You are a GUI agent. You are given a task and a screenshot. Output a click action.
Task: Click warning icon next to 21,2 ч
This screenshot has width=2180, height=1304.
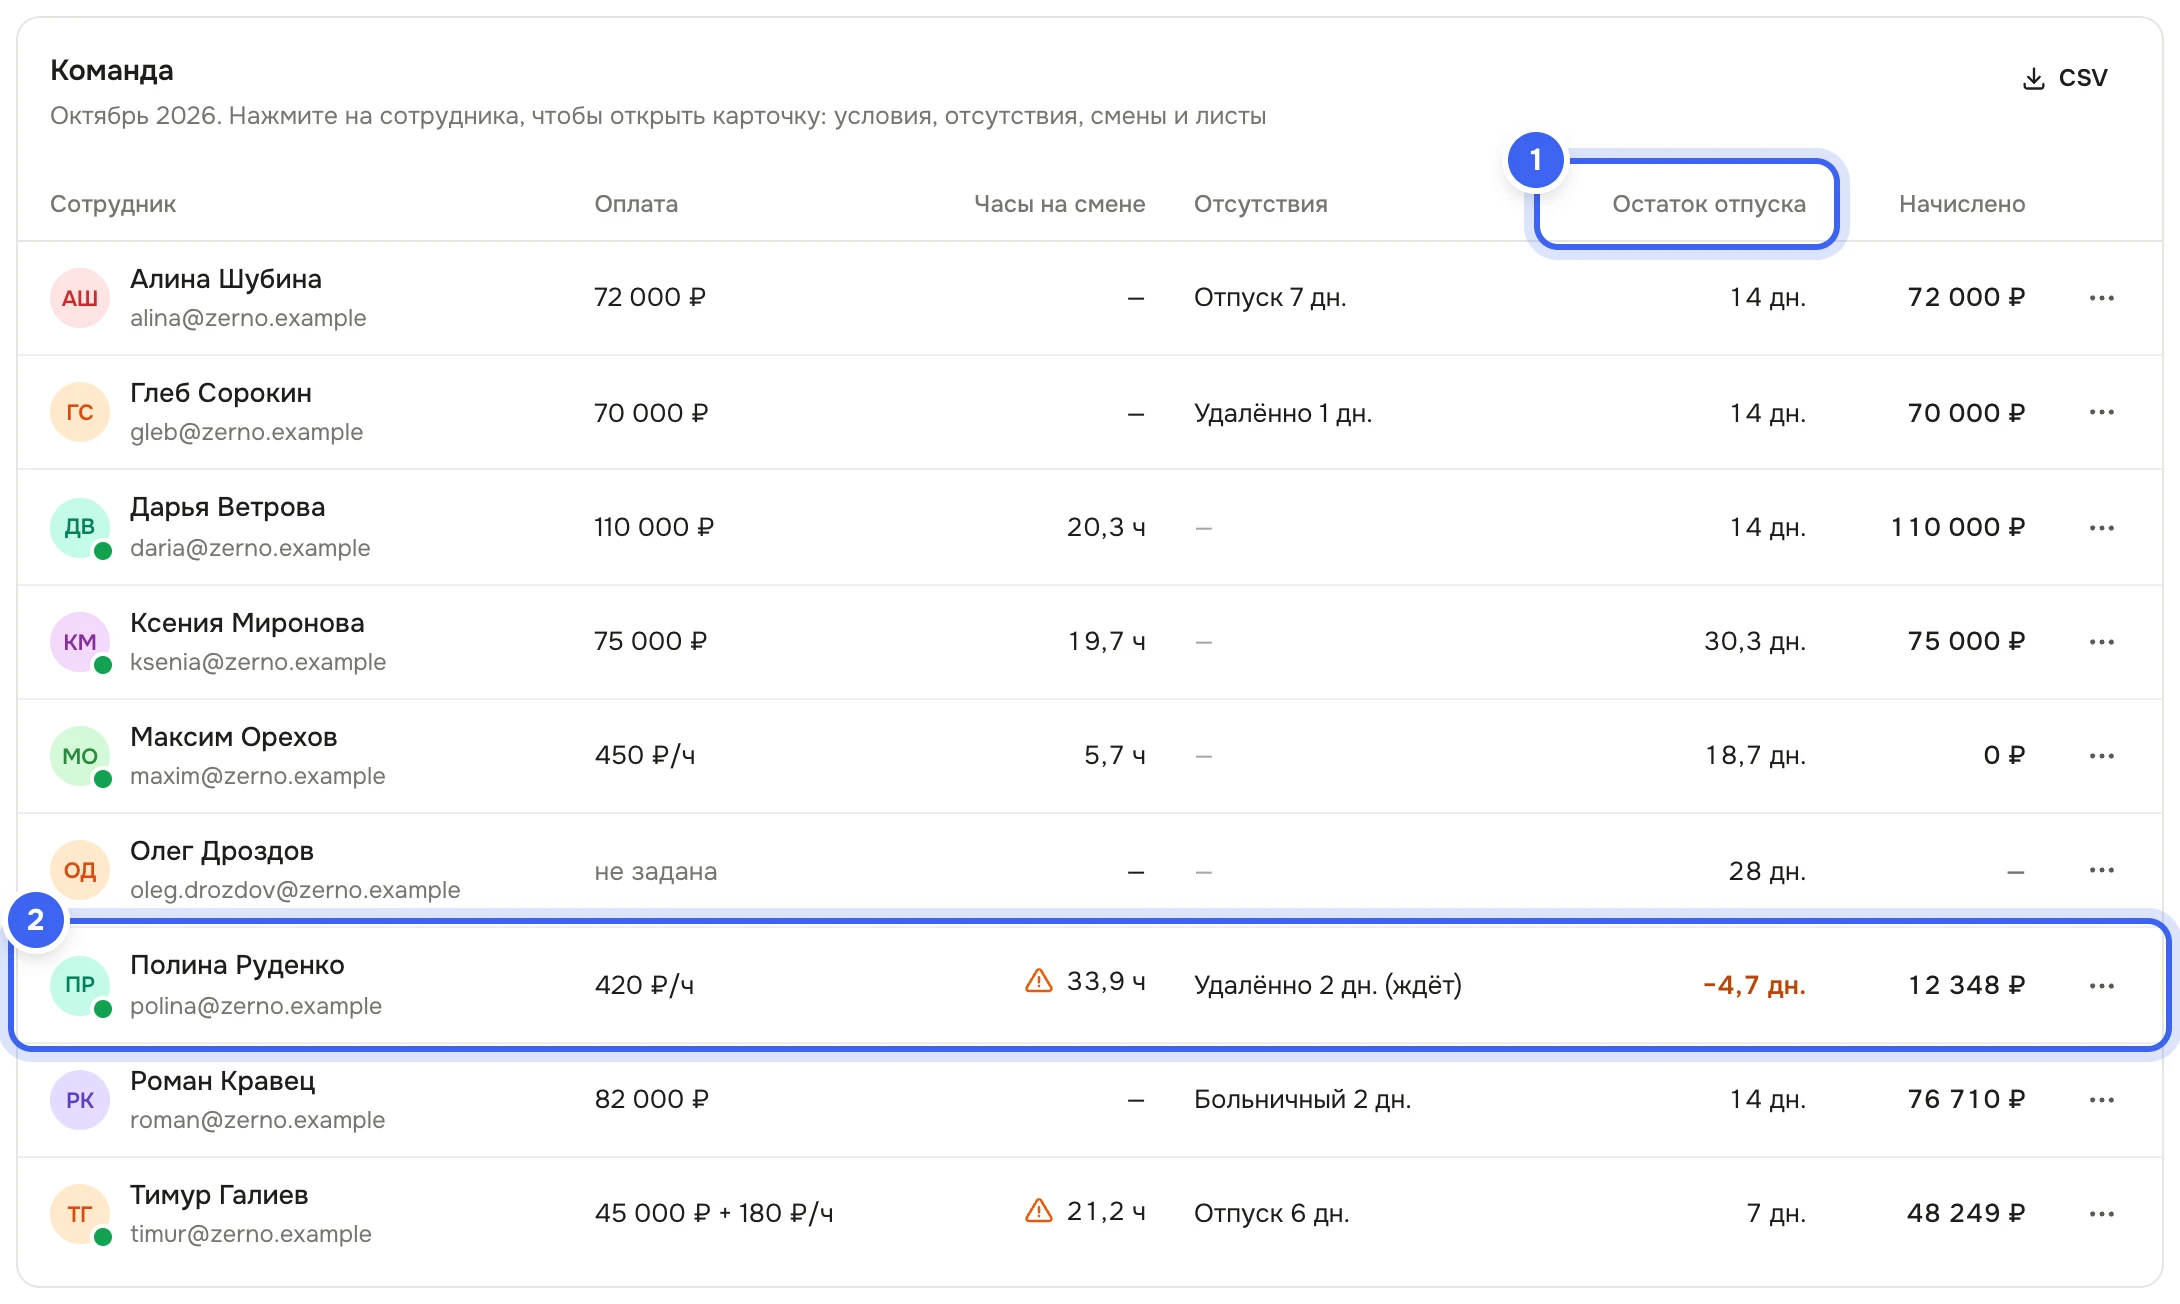coord(1039,1211)
